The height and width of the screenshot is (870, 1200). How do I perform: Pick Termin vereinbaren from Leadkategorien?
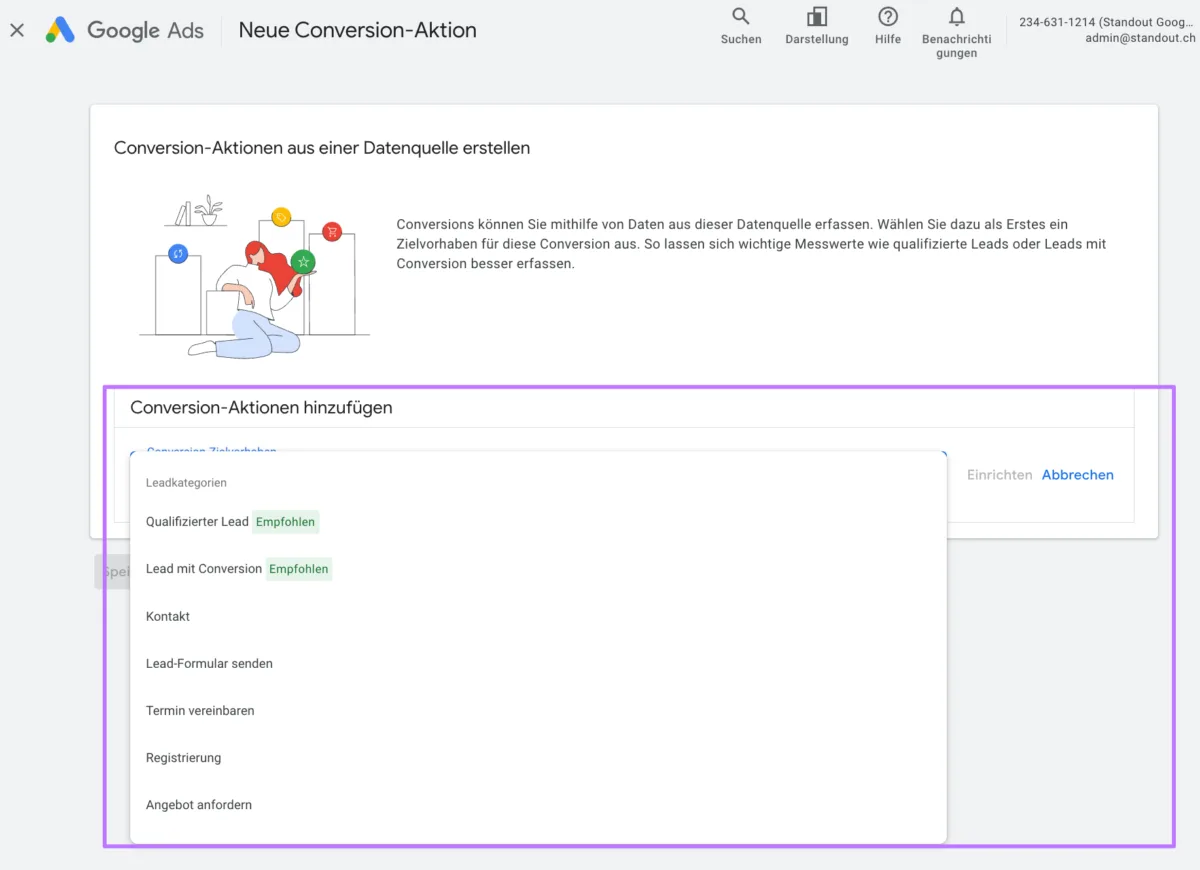point(201,710)
